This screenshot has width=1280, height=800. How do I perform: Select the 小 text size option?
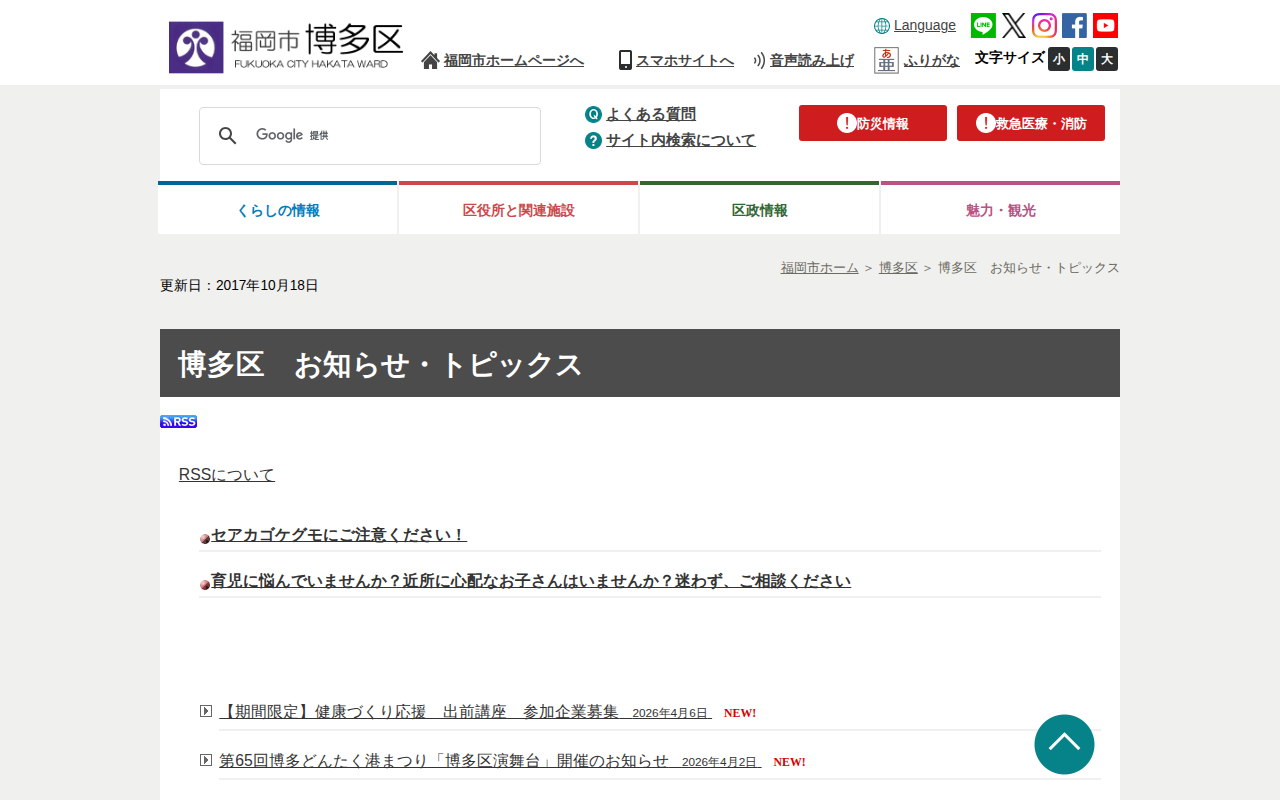(1058, 59)
